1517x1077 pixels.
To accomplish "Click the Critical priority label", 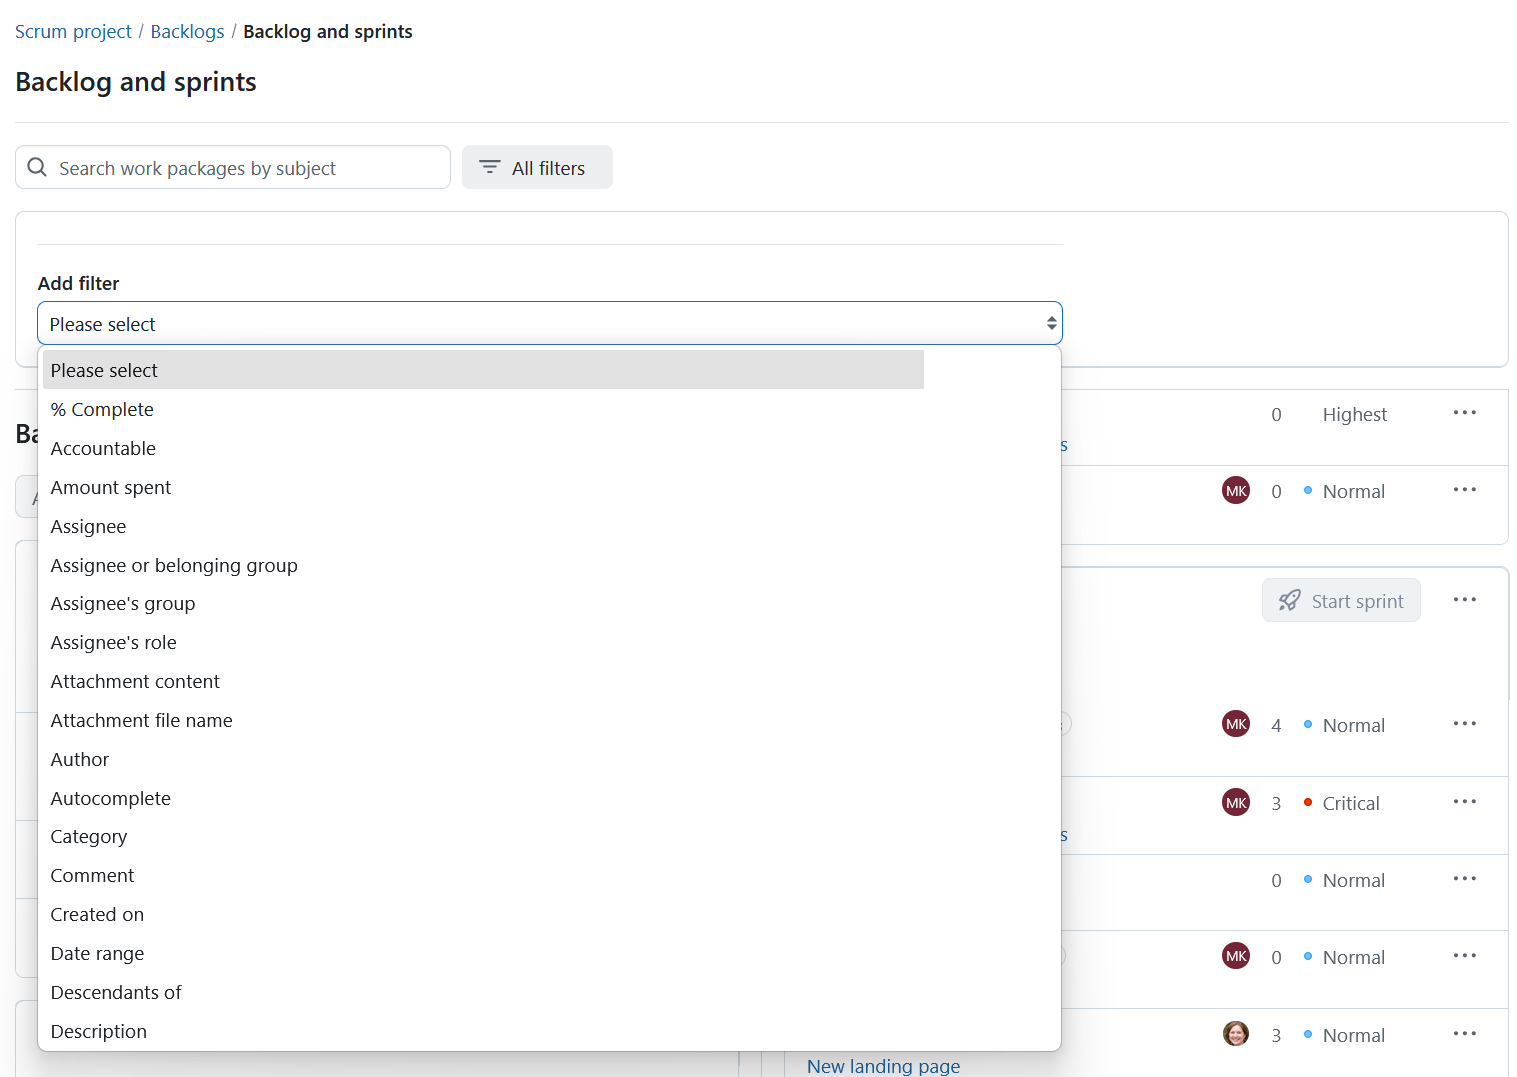I will (x=1350, y=803).
